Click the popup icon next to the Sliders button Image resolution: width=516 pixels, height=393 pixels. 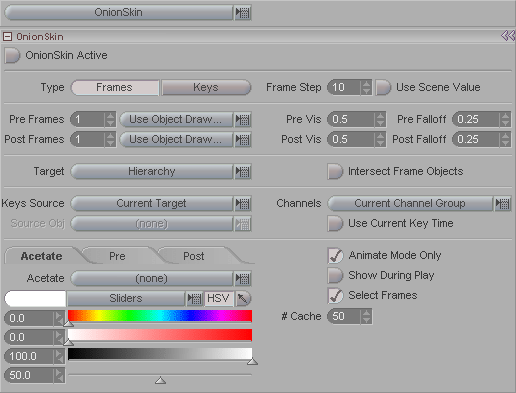point(194,299)
